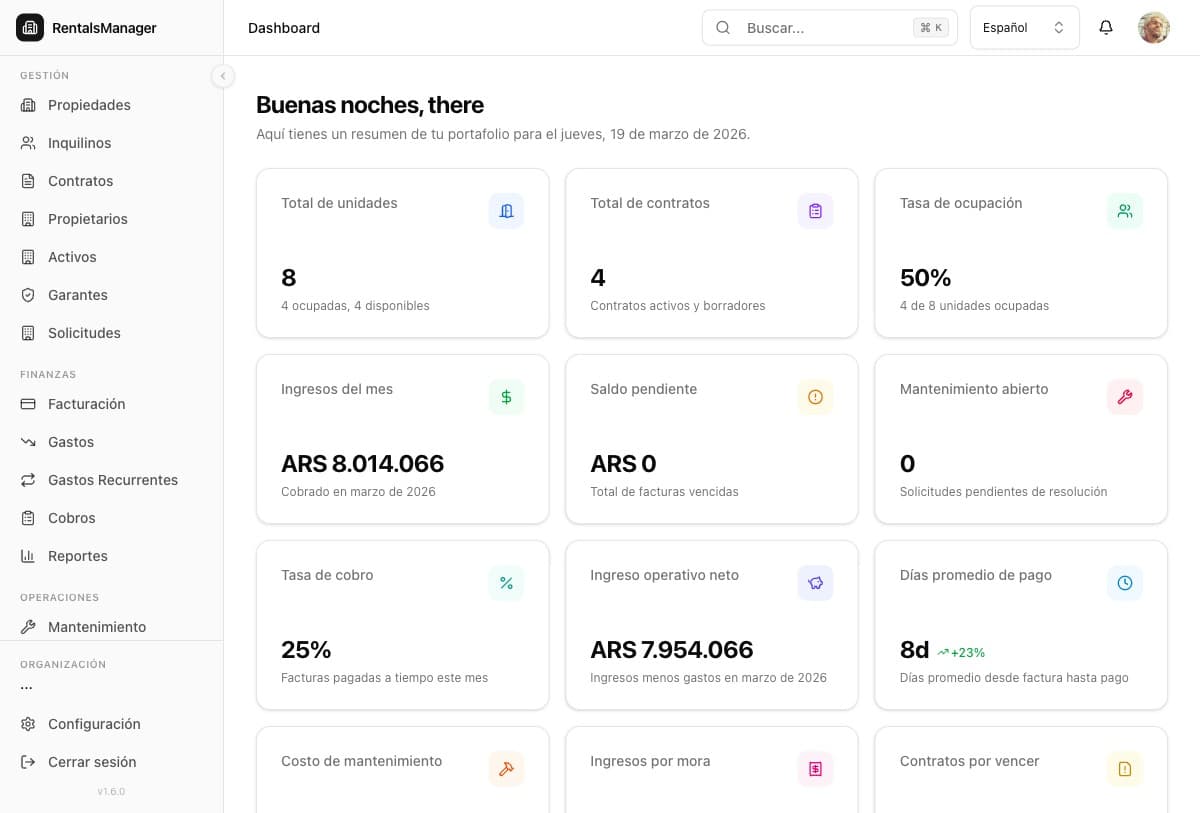The height and width of the screenshot is (813, 1200).
Task: Open the Español language selector
Action: [x=1023, y=27]
